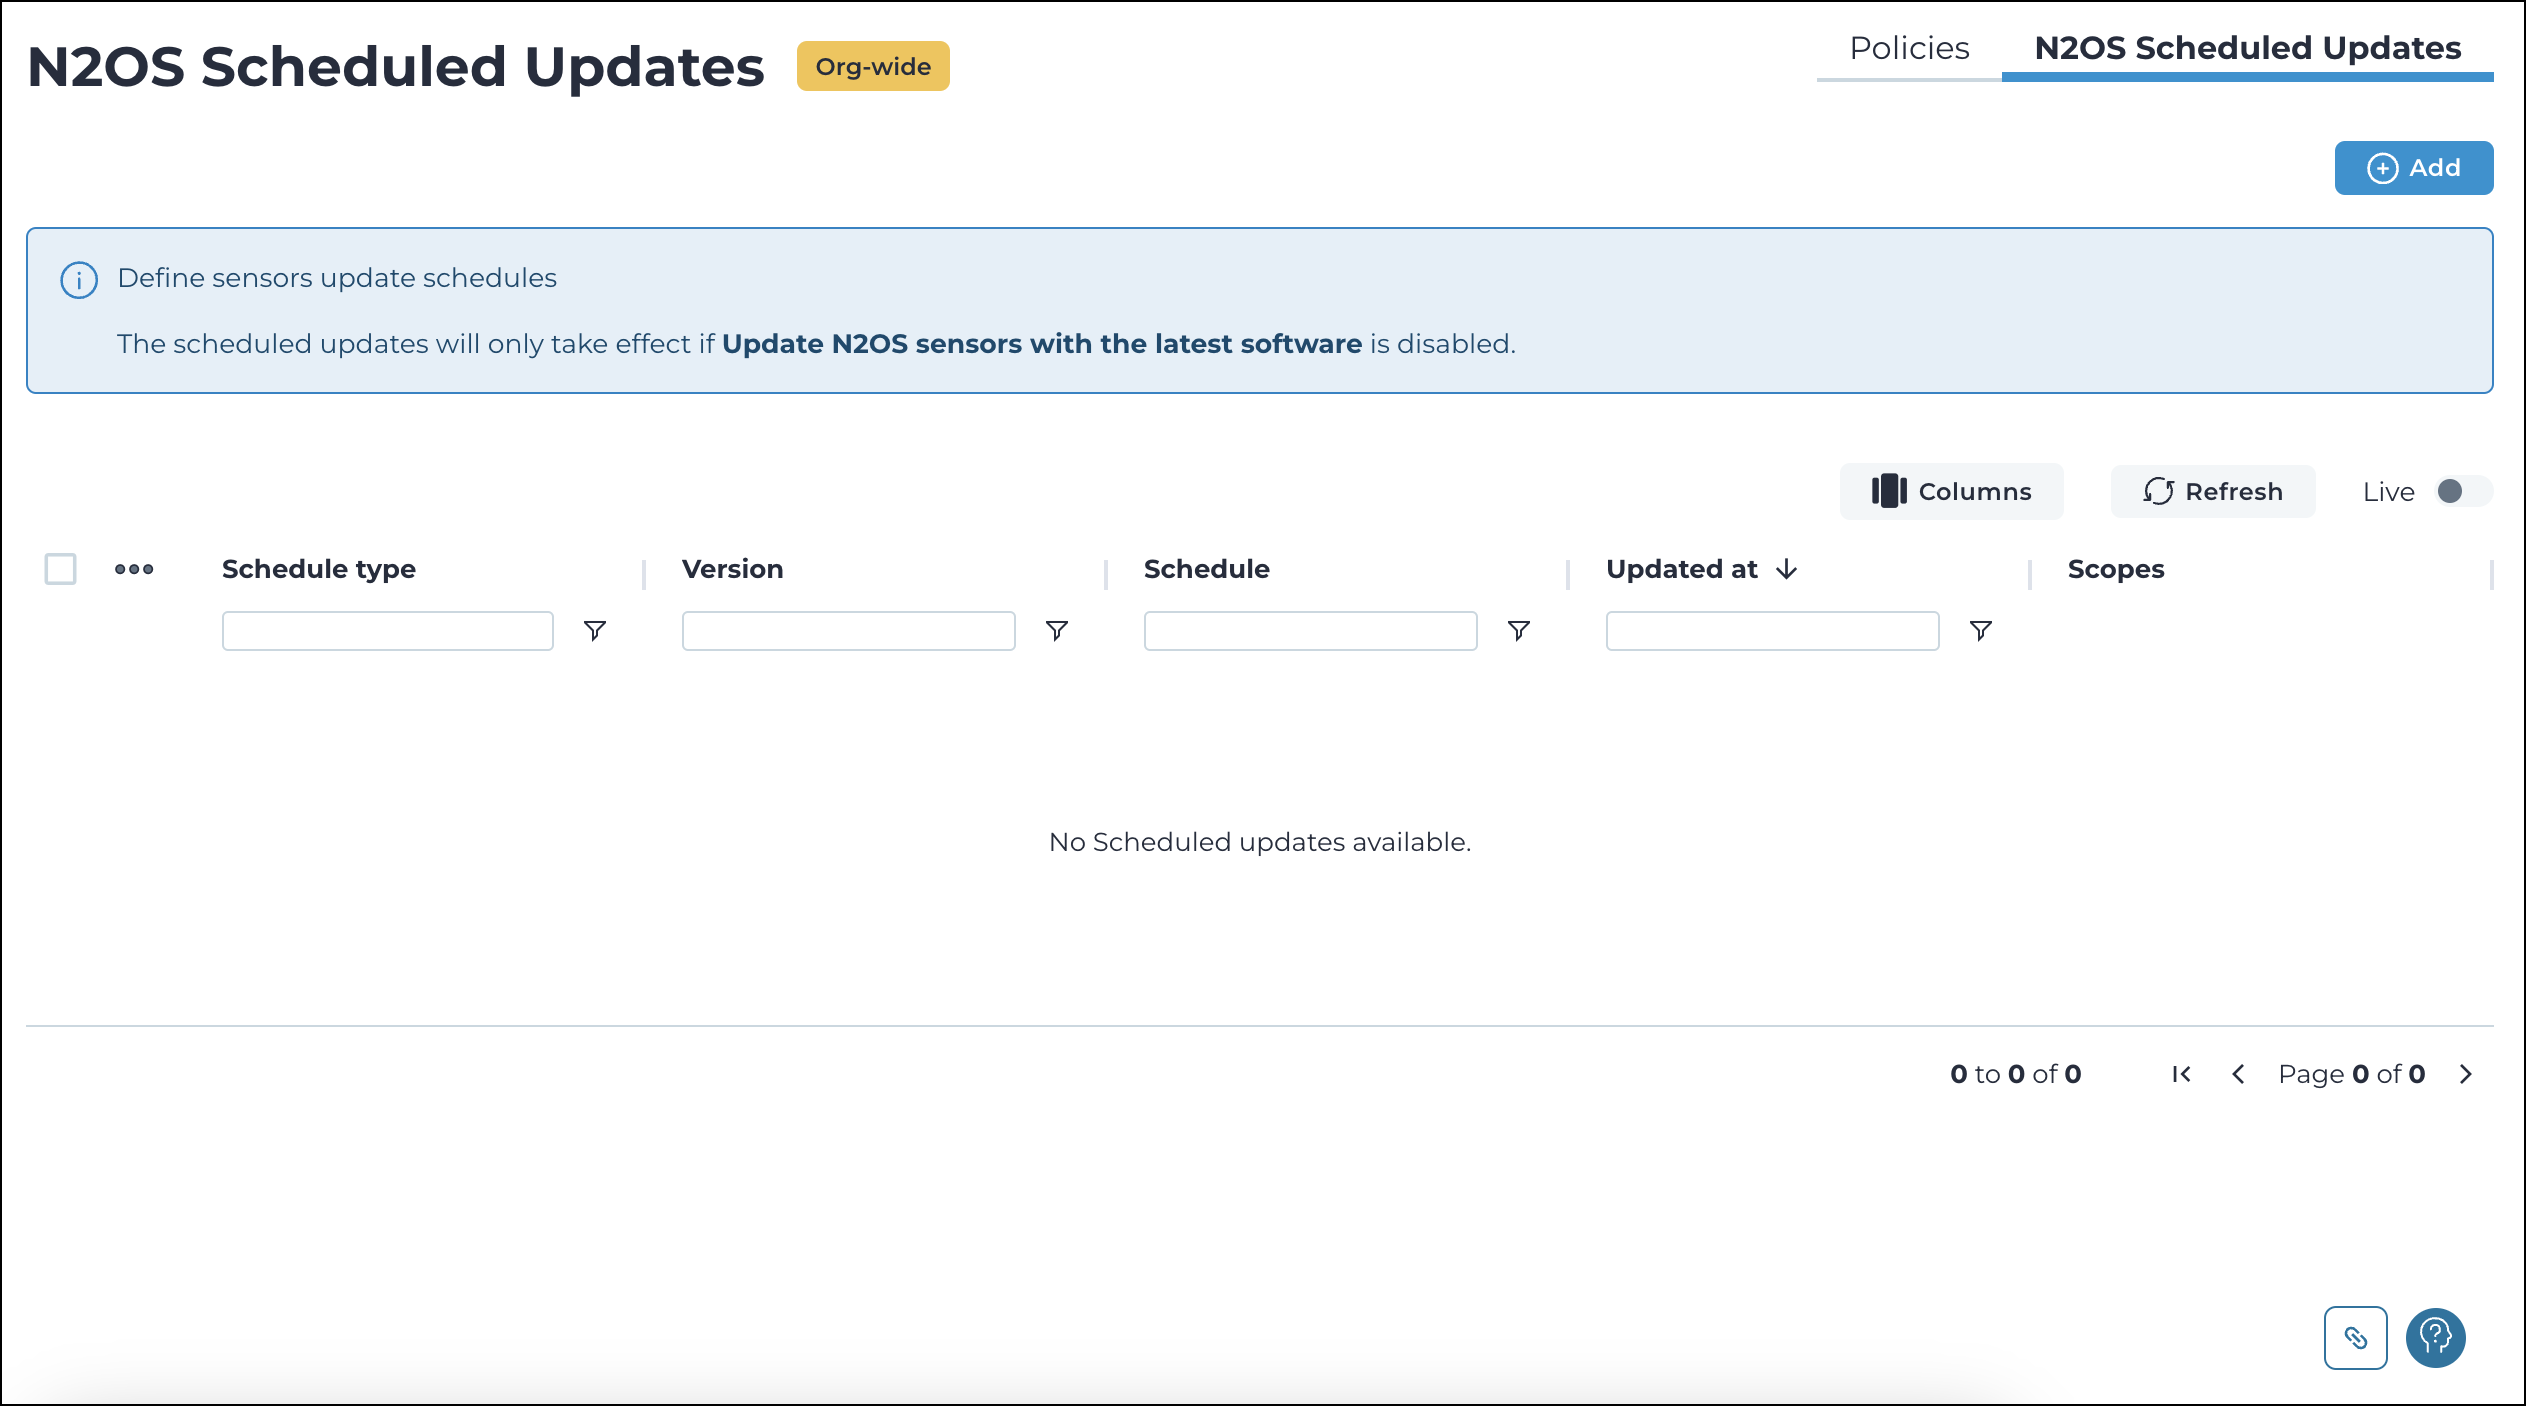This screenshot has width=2526, height=1406.
Task: Click the Org-wide badge
Action: point(873,66)
